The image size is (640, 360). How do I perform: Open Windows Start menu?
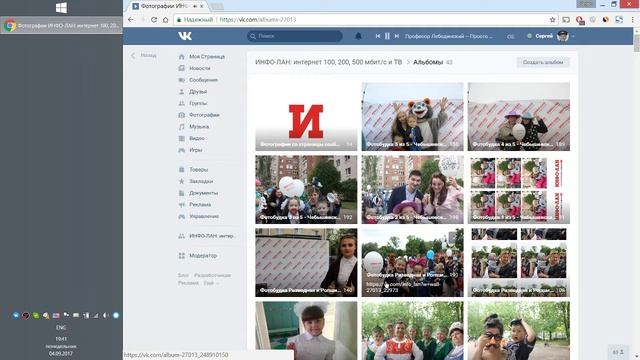coord(61,8)
